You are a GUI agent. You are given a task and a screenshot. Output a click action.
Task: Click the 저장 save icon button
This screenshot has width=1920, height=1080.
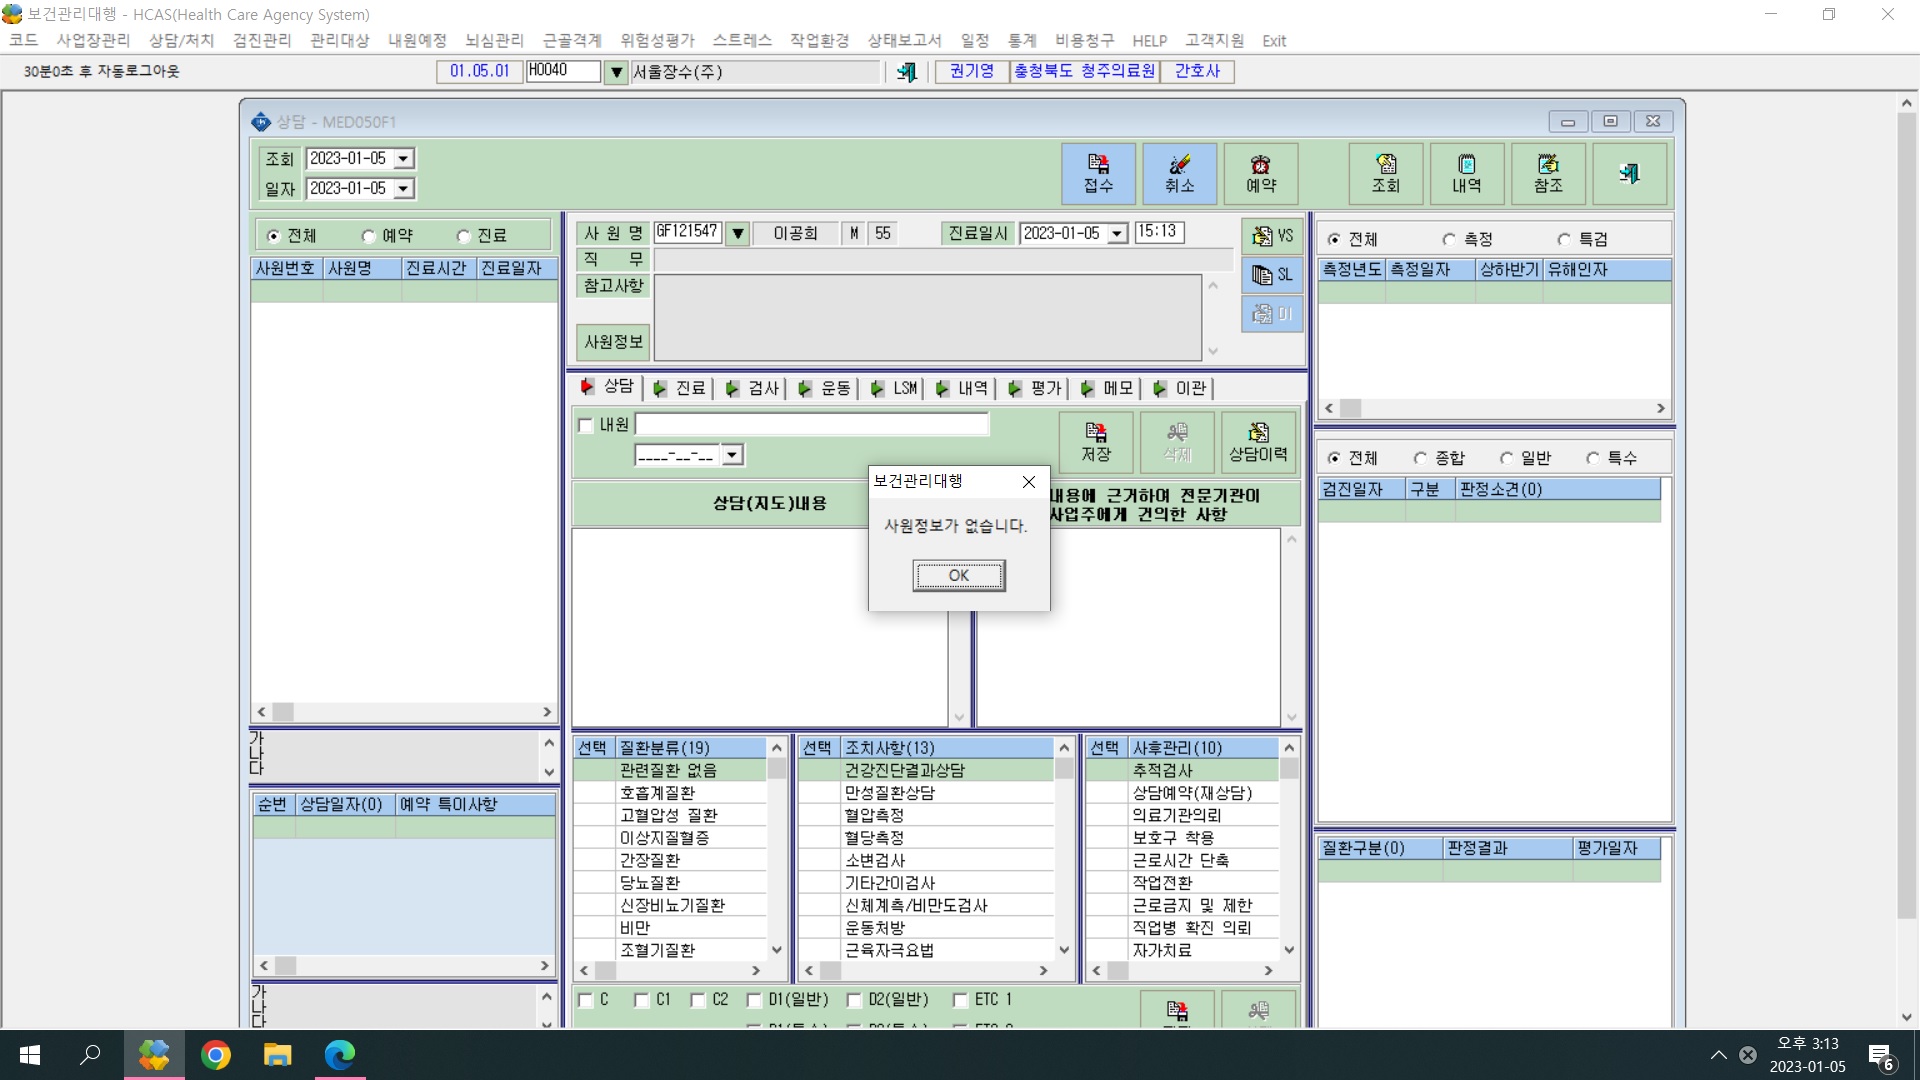(1096, 442)
